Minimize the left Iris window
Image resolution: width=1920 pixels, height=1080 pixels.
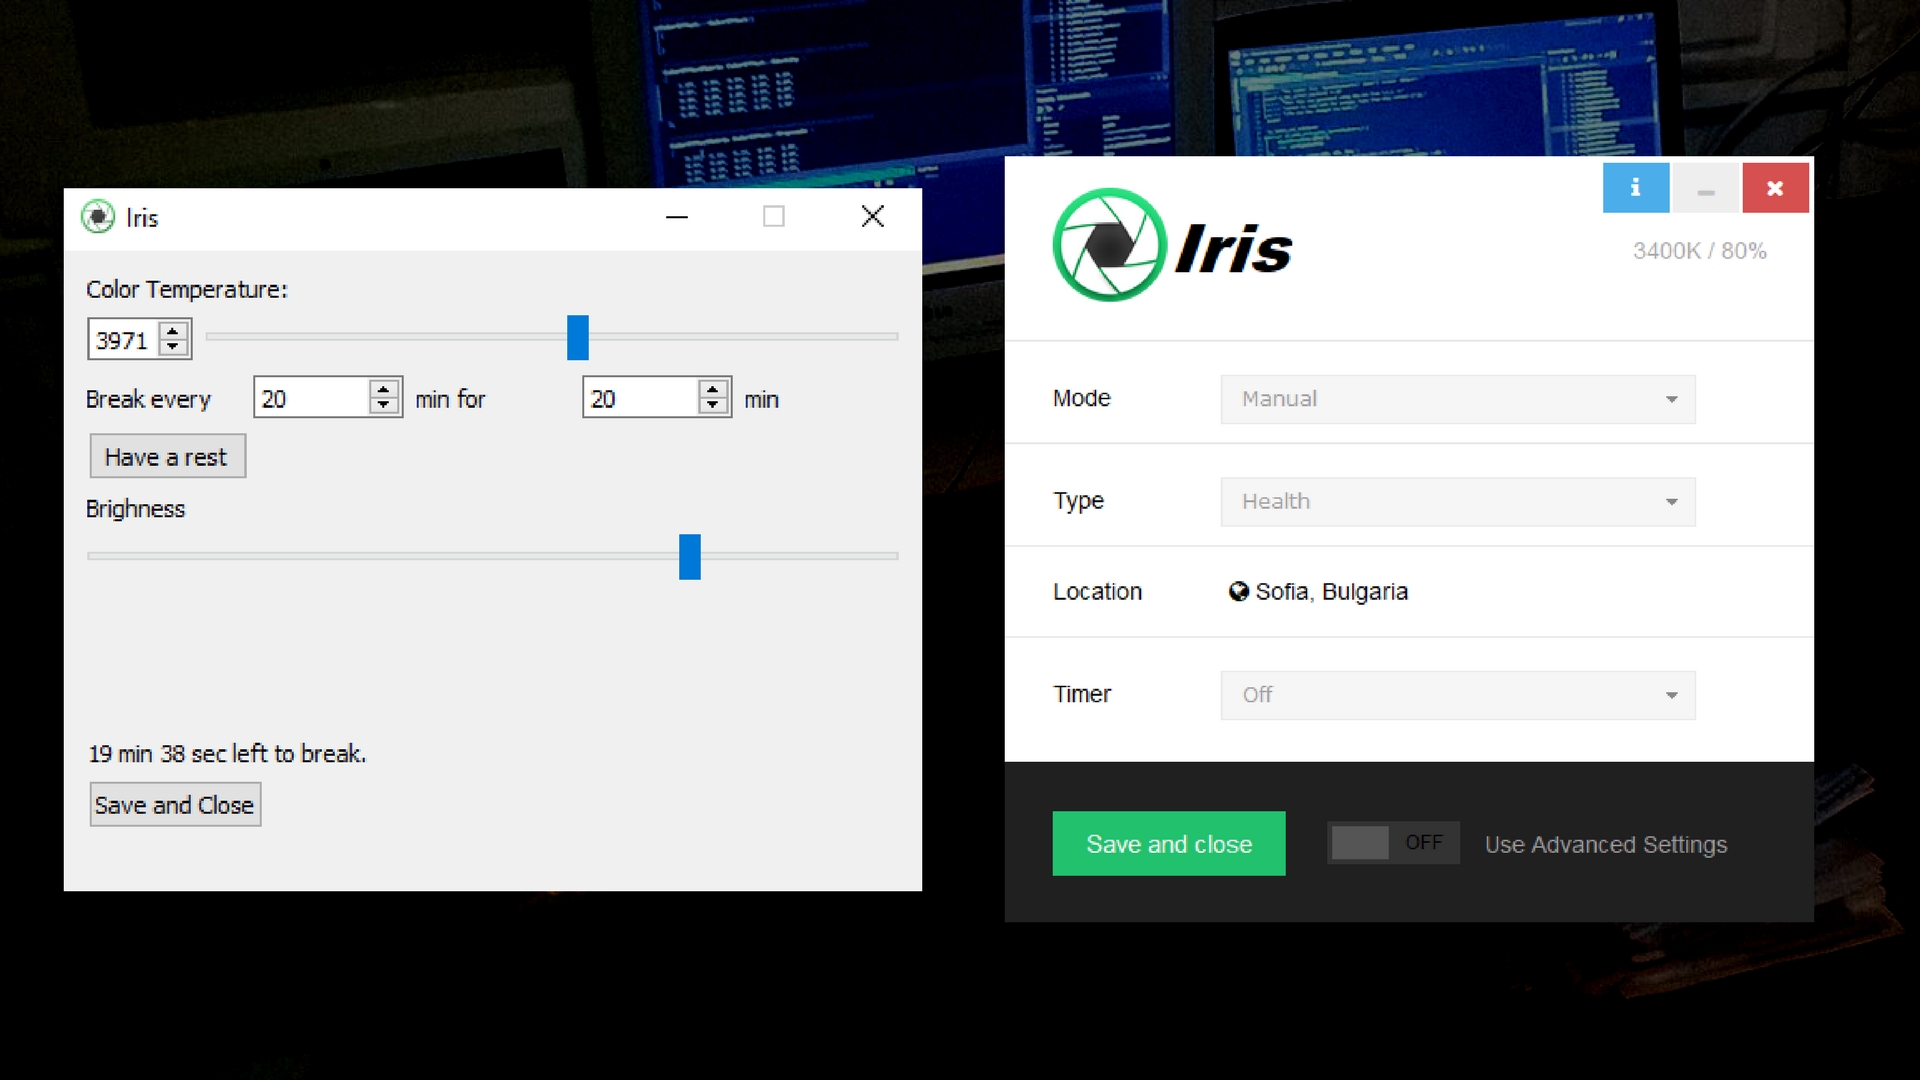point(677,217)
